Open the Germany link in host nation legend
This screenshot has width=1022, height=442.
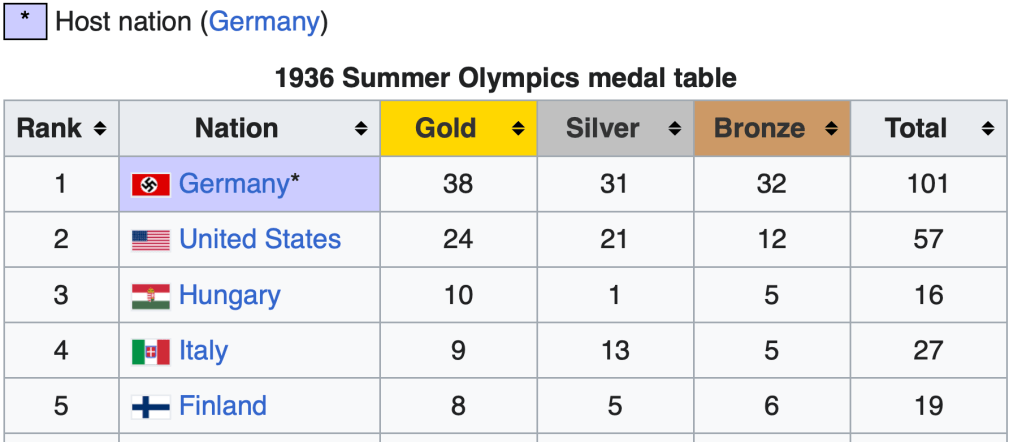(x=264, y=21)
